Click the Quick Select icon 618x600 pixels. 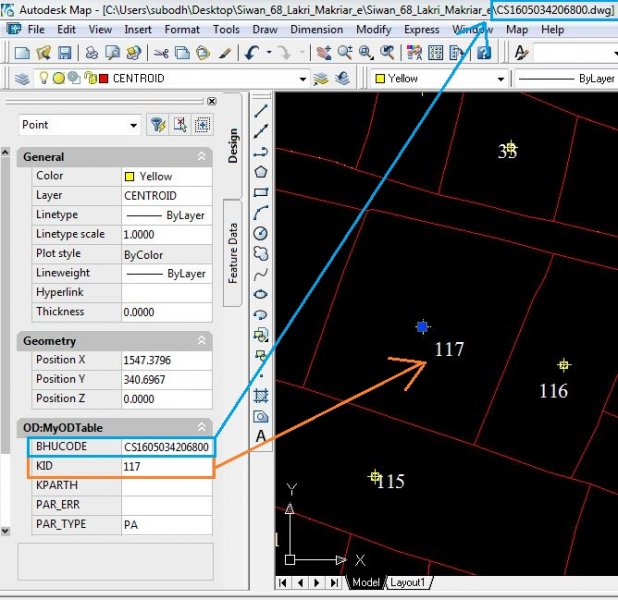click(x=157, y=125)
